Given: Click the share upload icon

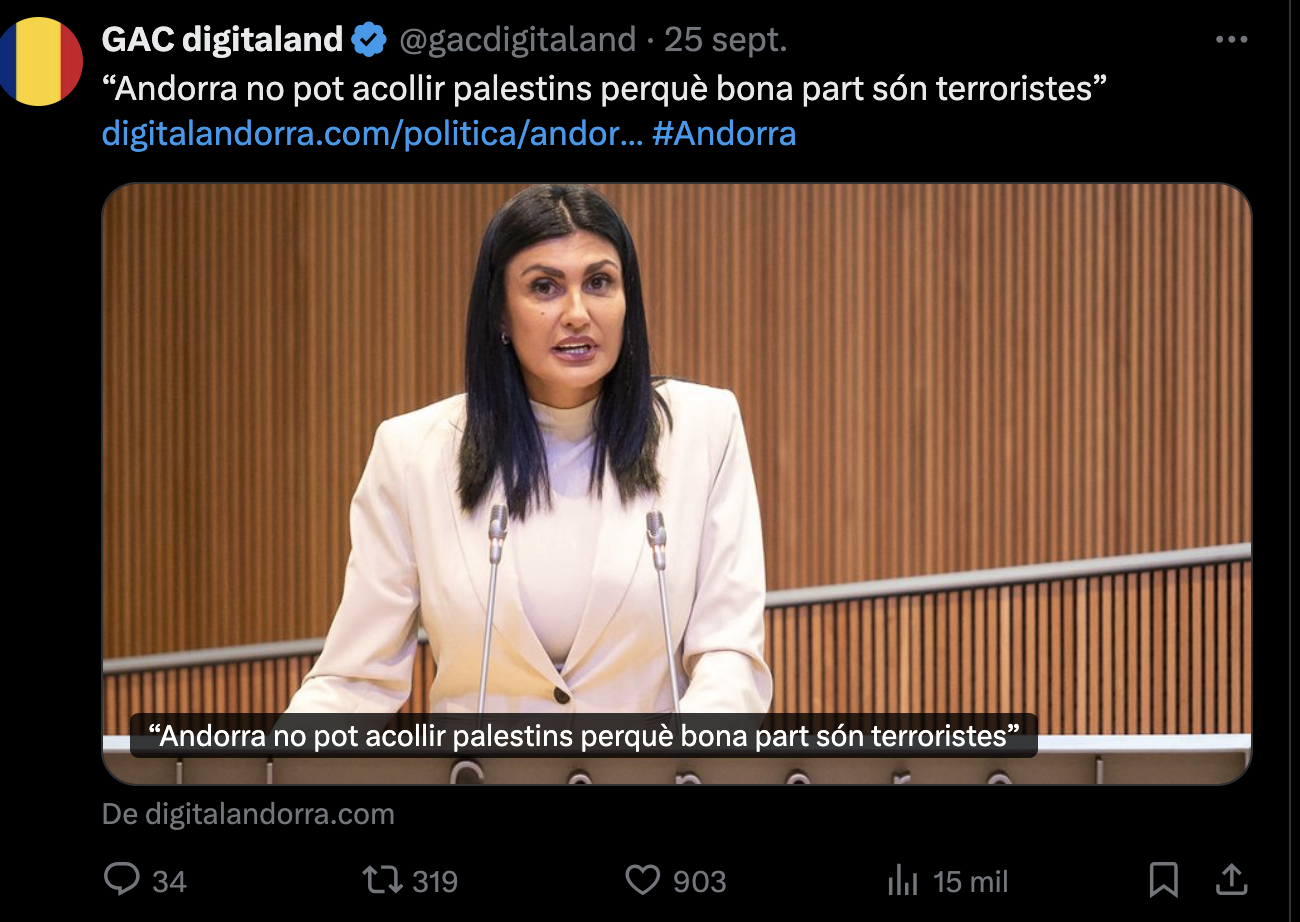Looking at the screenshot, I should click(1231, 880).
